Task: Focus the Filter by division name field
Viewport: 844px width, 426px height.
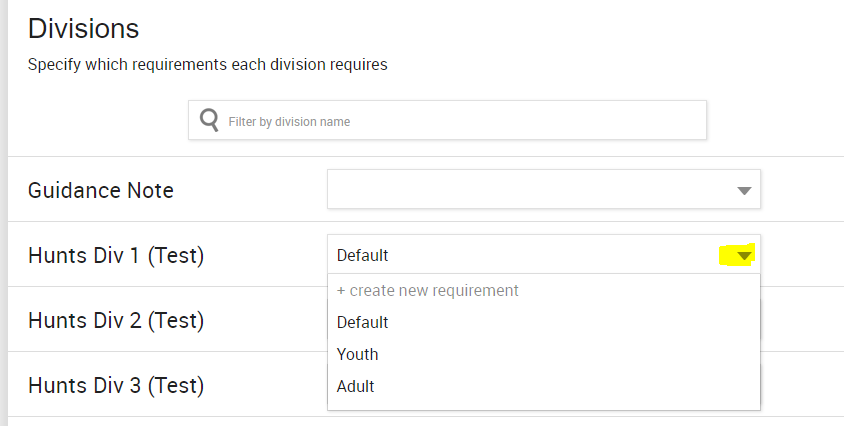Action: (460, 121)
